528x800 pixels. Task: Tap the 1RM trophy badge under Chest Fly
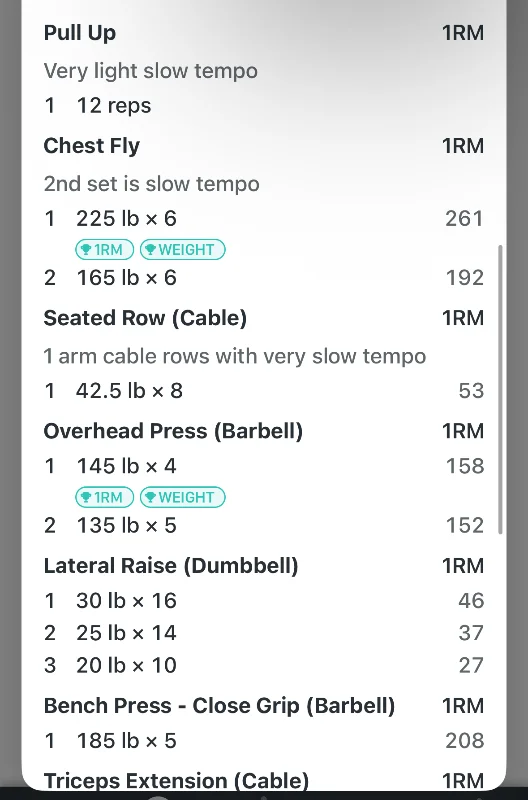105,249
